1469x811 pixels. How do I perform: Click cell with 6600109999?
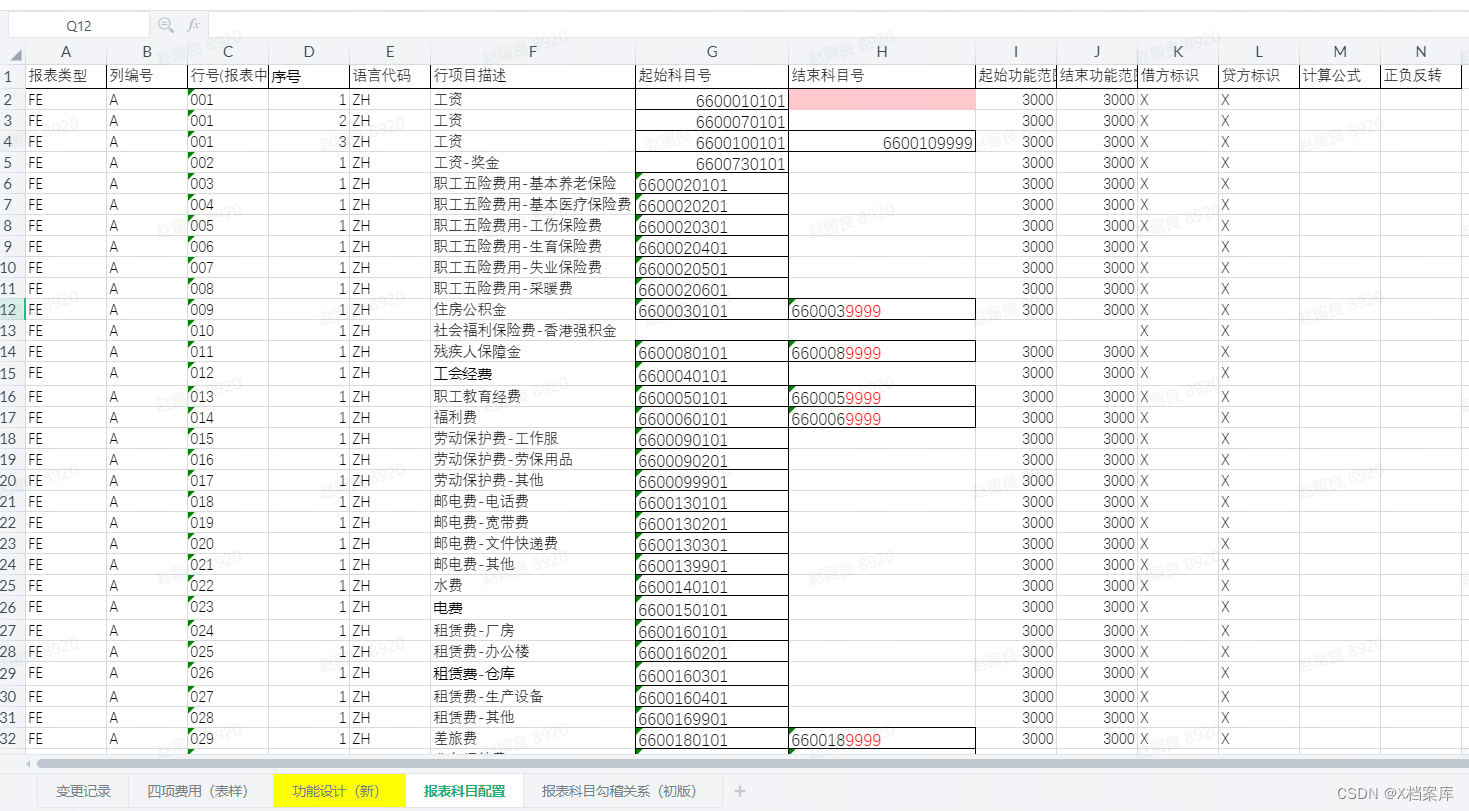(x=882, y=142)
